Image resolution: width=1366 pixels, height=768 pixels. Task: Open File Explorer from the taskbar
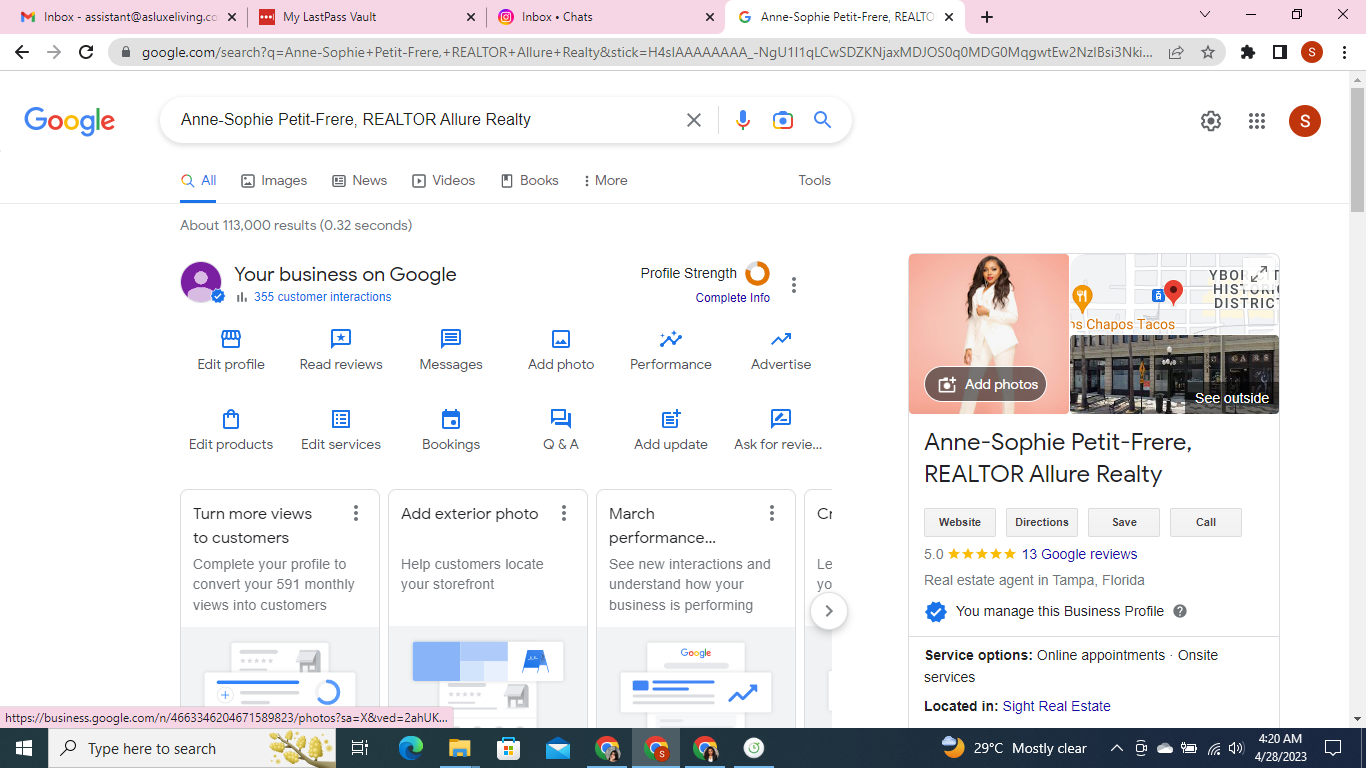tap(460, 748)
